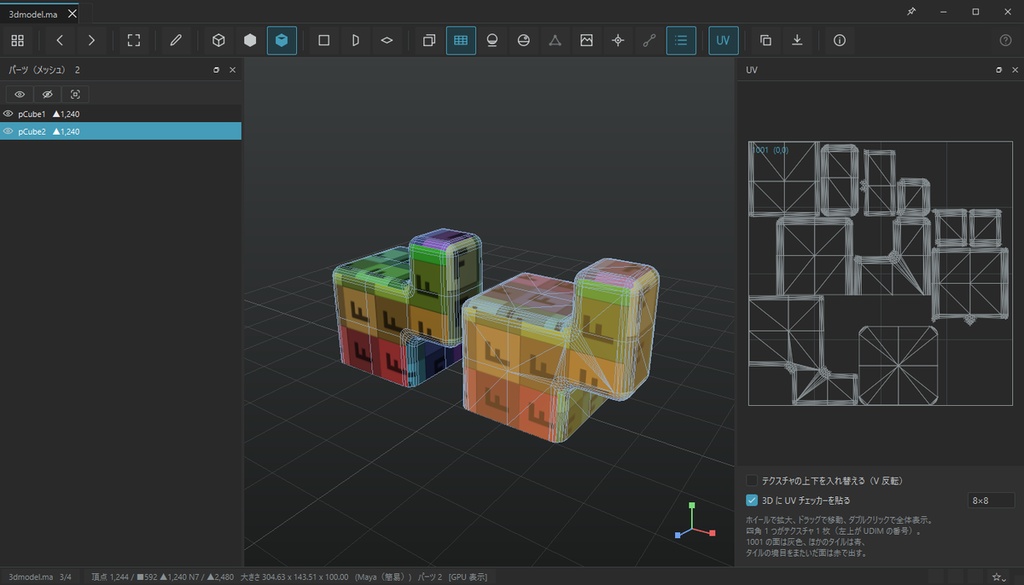Click the copy screenshot duplicate icon
1024x585 pixels.
point(765,40)
